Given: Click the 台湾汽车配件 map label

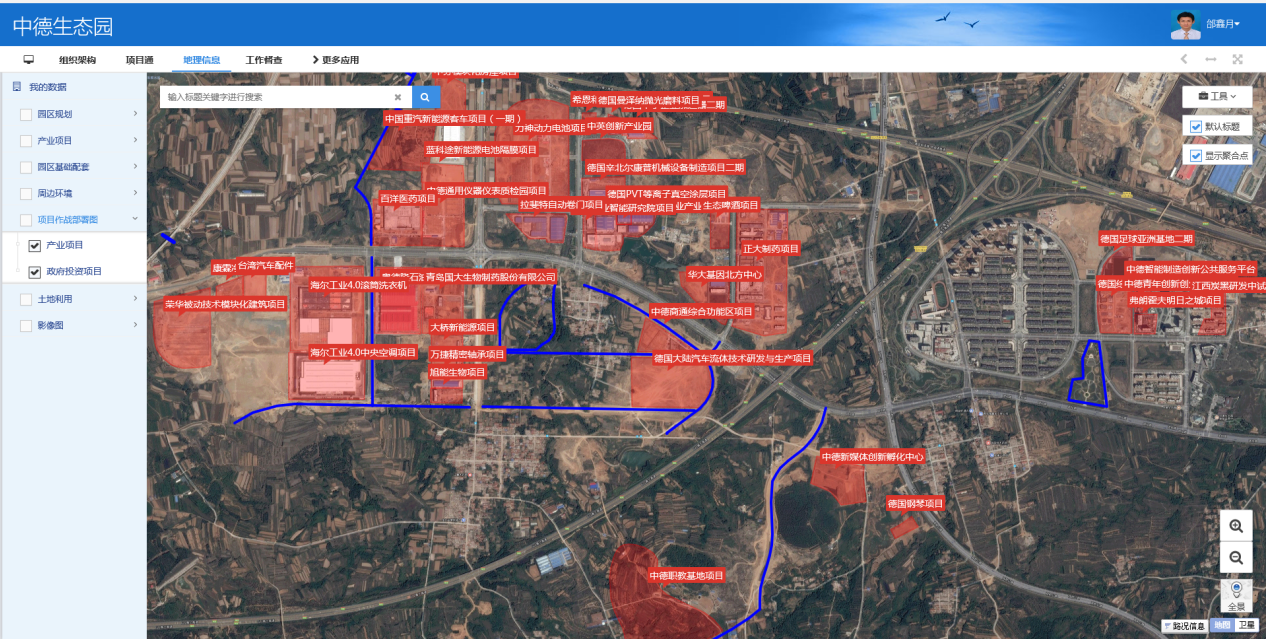Looking at the screenshot, I should [x=266, y=265].
